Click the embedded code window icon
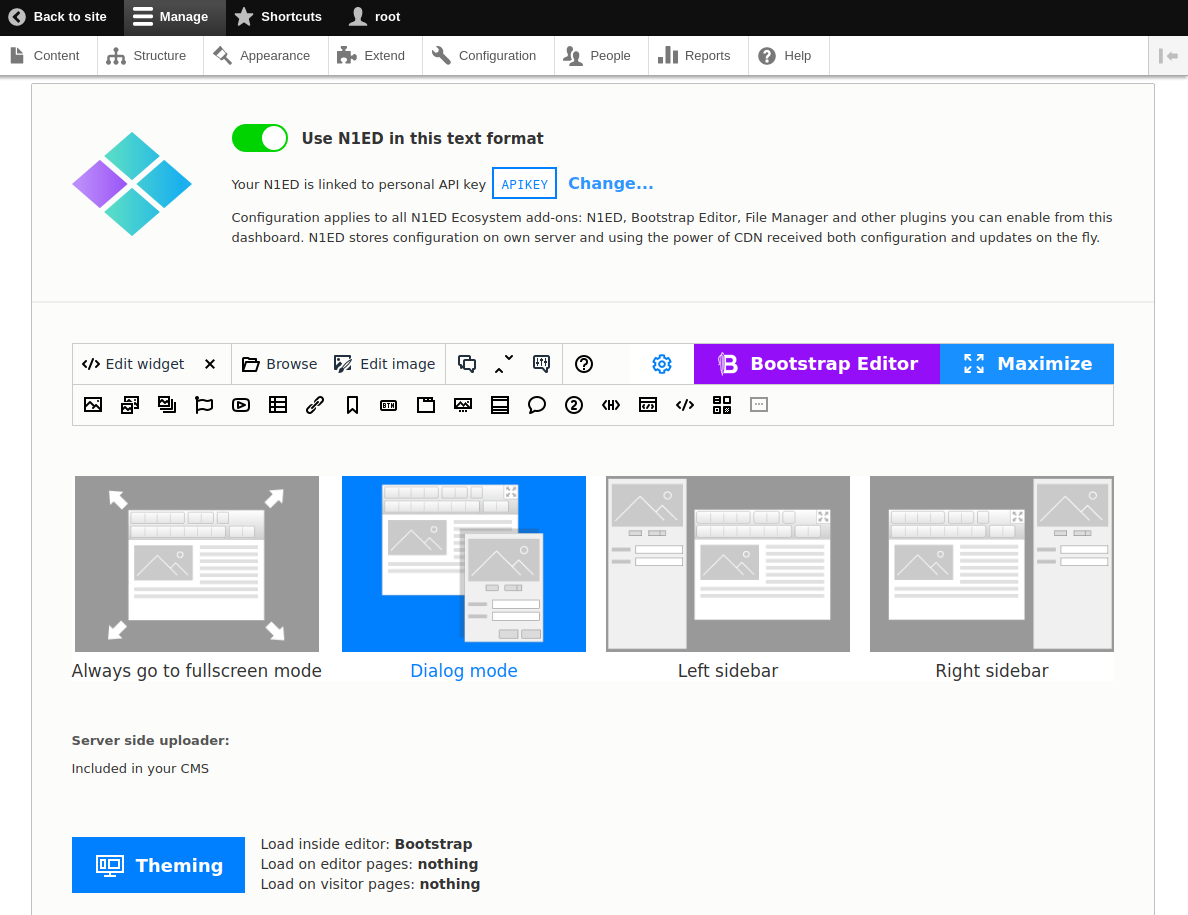Screen dimensions: 1188x915 pos(648,405)
